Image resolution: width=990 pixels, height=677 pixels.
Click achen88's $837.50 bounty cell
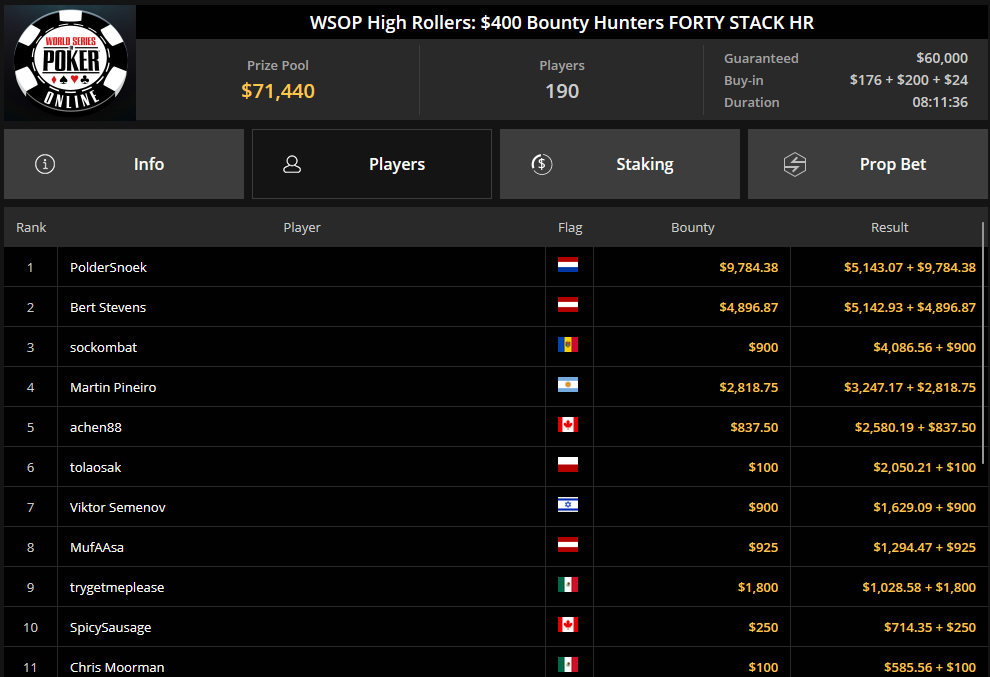[x=692, y=428]
